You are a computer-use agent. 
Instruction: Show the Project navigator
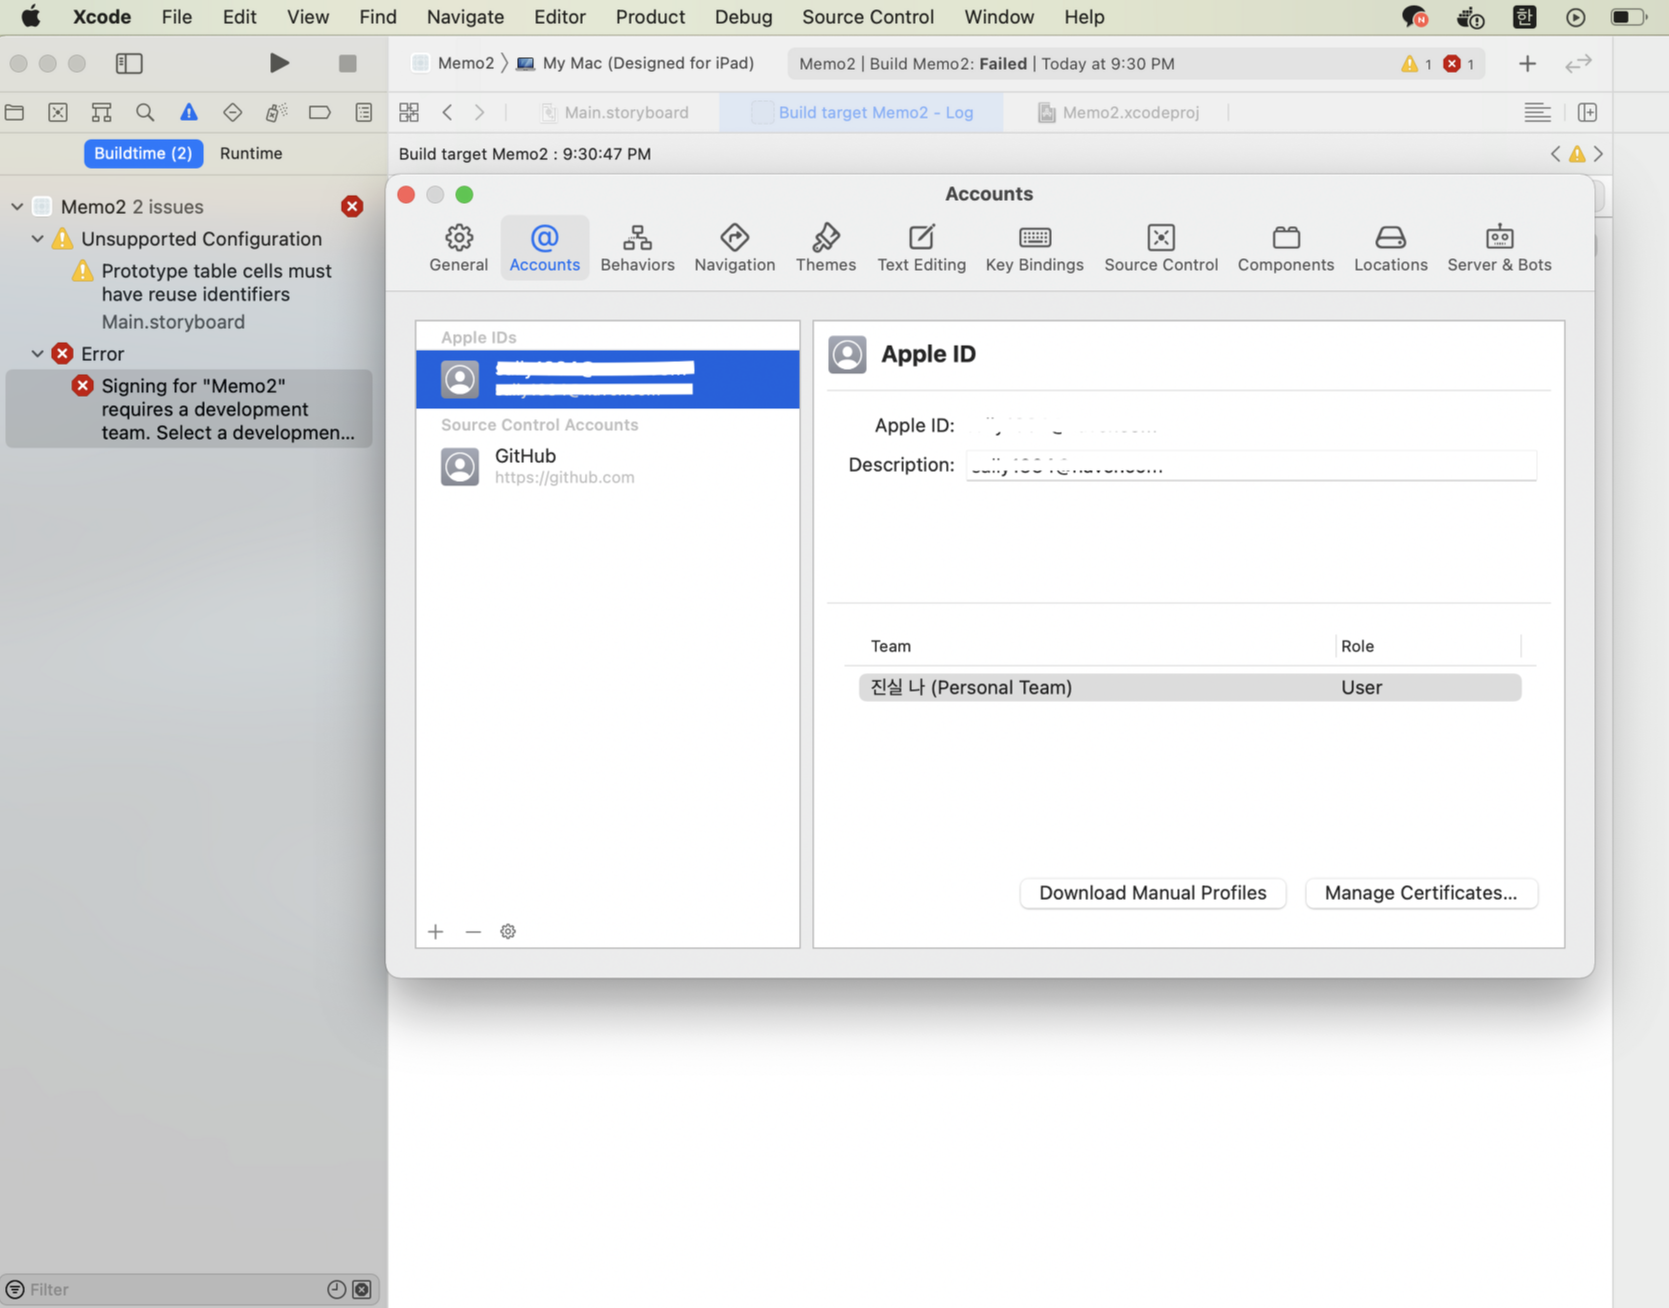(15, 112)
